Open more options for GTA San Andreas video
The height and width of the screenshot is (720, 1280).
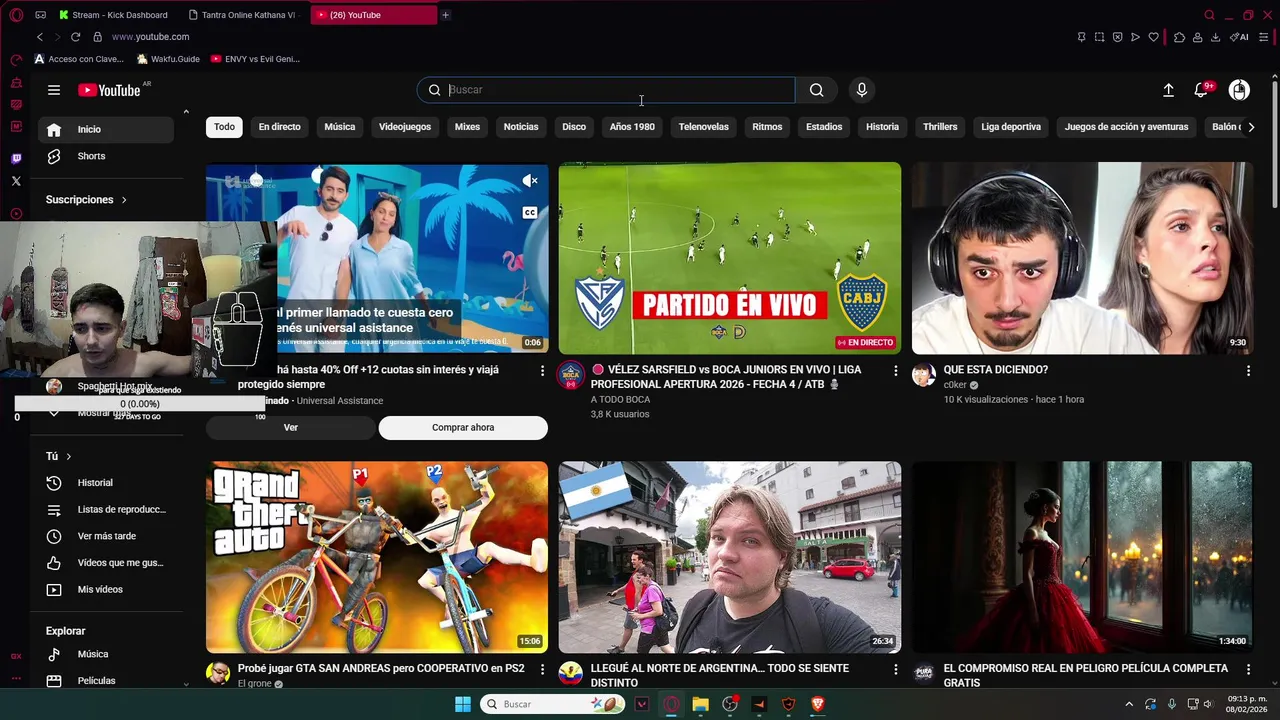(542, 669)
